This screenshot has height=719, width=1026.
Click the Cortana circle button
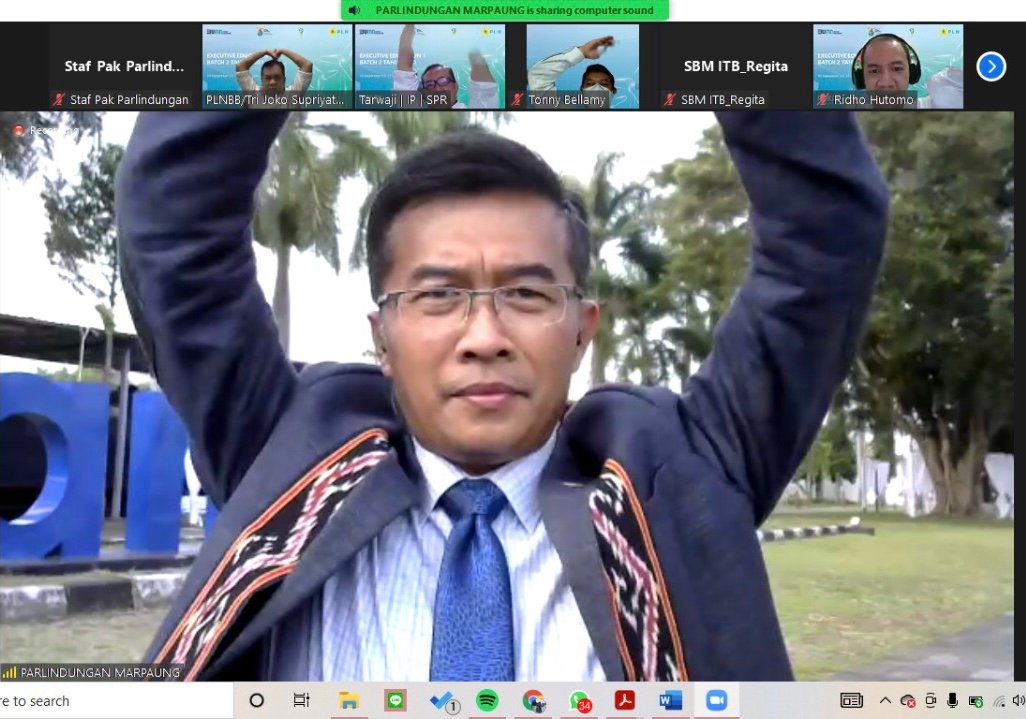pyautogui.click(x=256, y=701)
